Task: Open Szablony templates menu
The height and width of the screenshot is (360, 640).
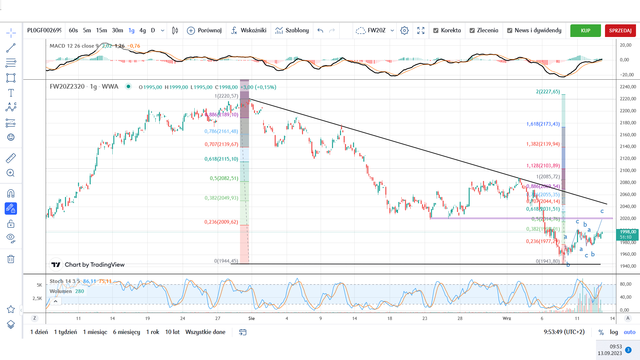Action: 292,31
